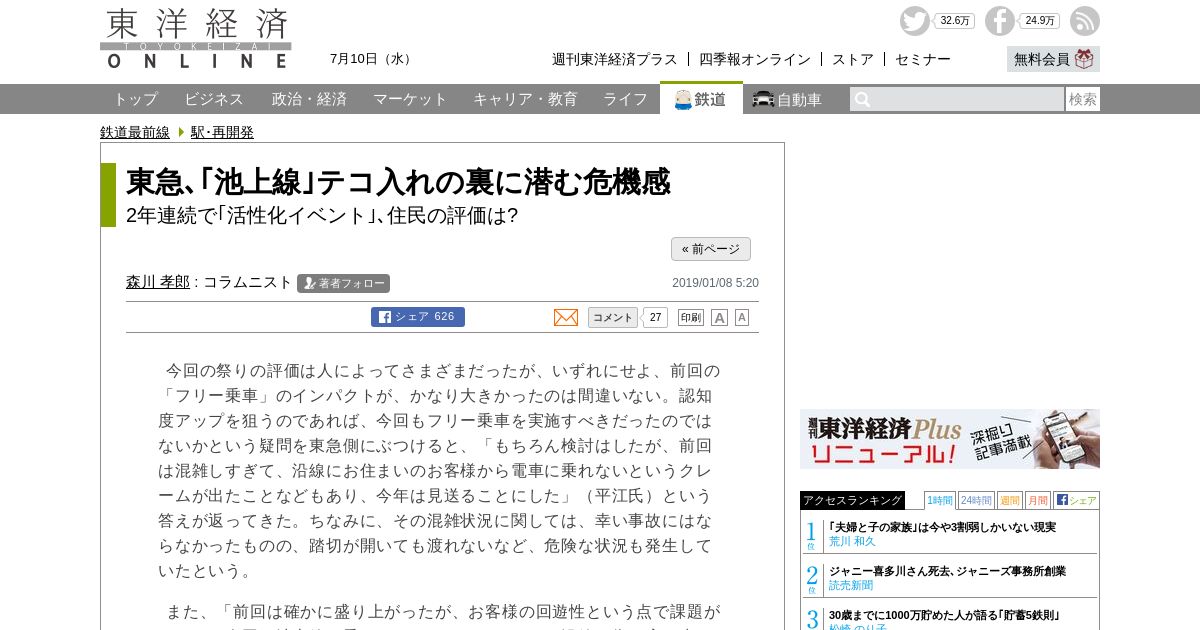1200x630 pixels.
Task: Click the 印刷 print button
Action: tap(691, 317)
